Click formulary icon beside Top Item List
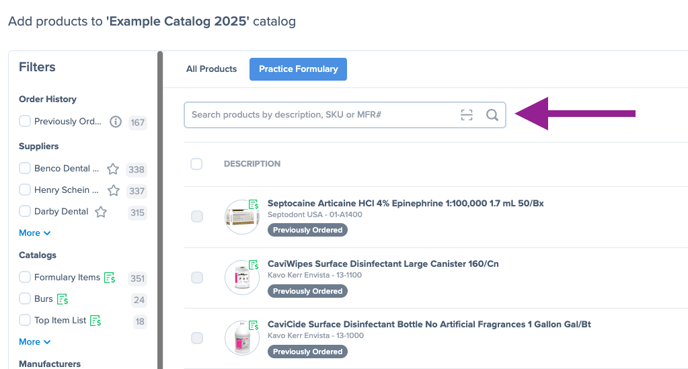The width and height of the screenshot is (688, 369). [95, 321]
